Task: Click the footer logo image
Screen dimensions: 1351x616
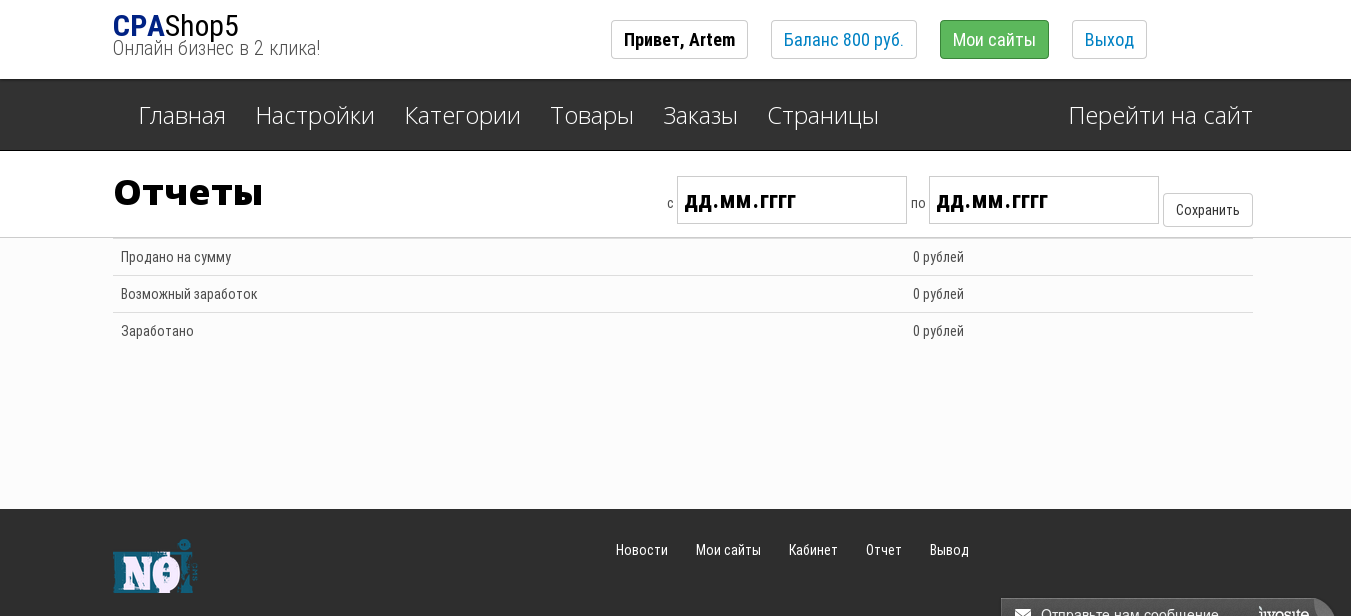Action: click(156, 567)
